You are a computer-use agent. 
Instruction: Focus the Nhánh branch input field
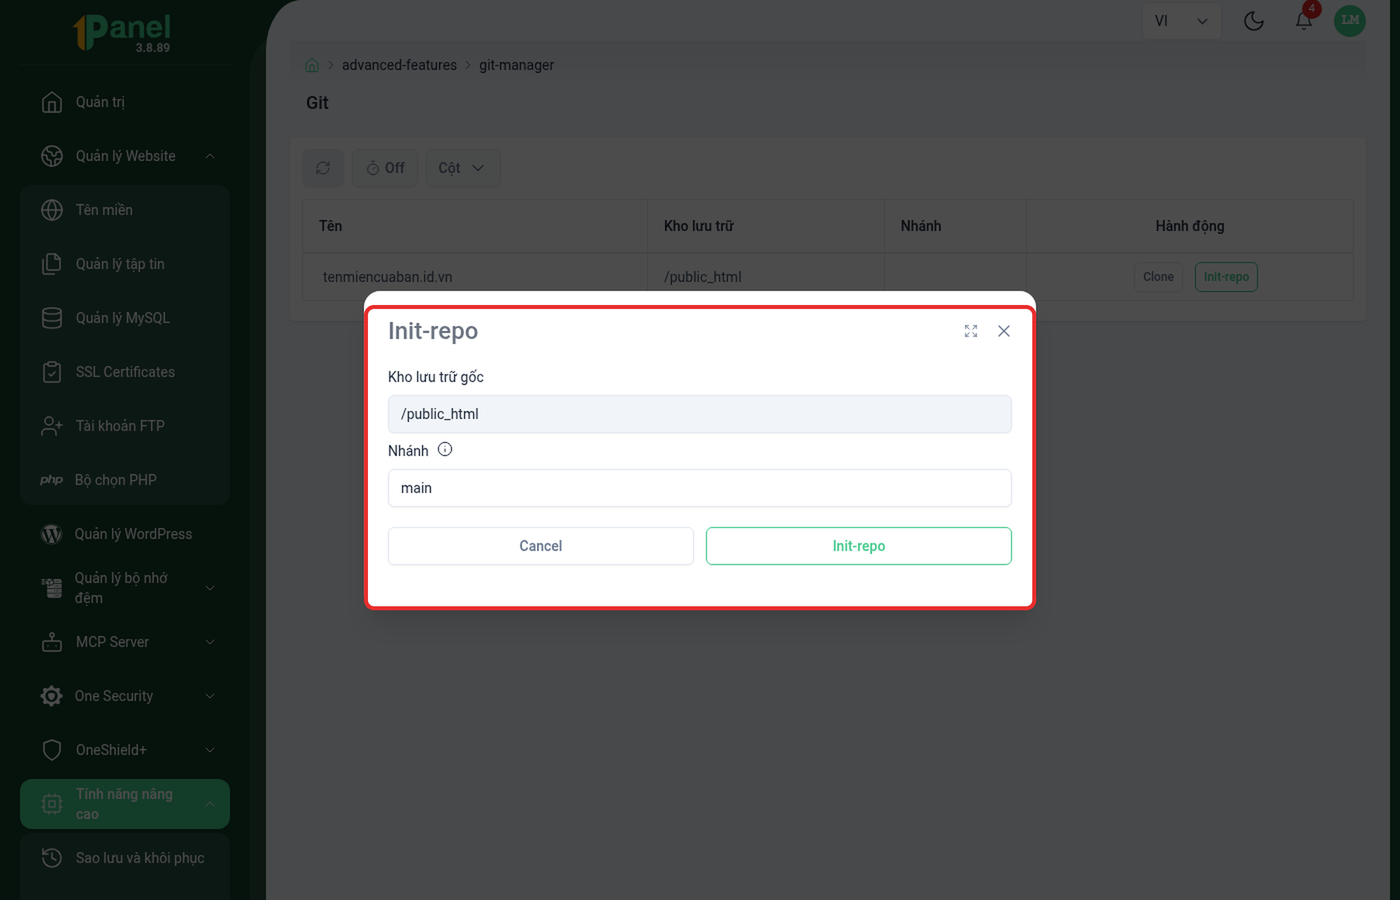pyautogui.click(x=700, y=488)
